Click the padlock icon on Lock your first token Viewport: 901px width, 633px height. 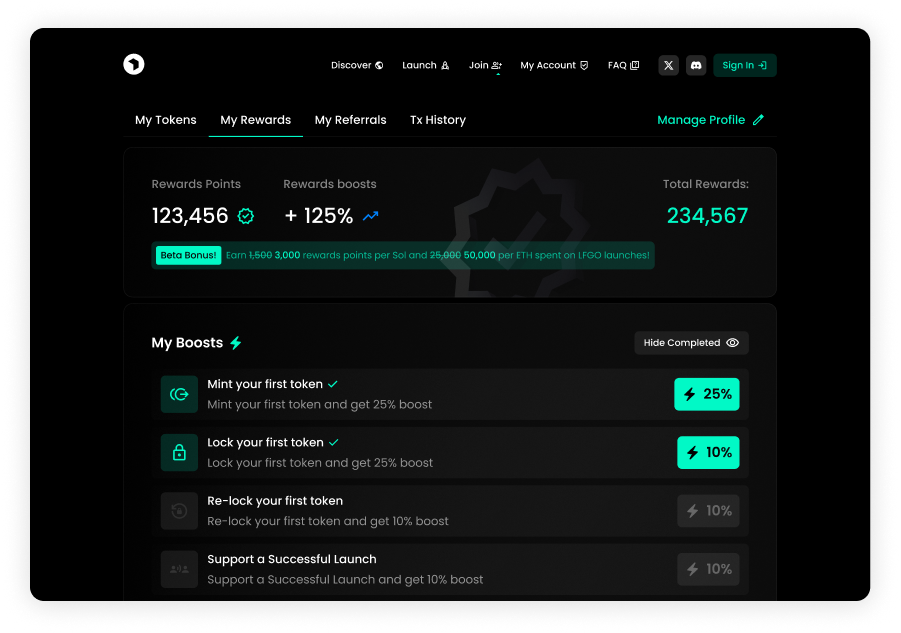[179, 452]
